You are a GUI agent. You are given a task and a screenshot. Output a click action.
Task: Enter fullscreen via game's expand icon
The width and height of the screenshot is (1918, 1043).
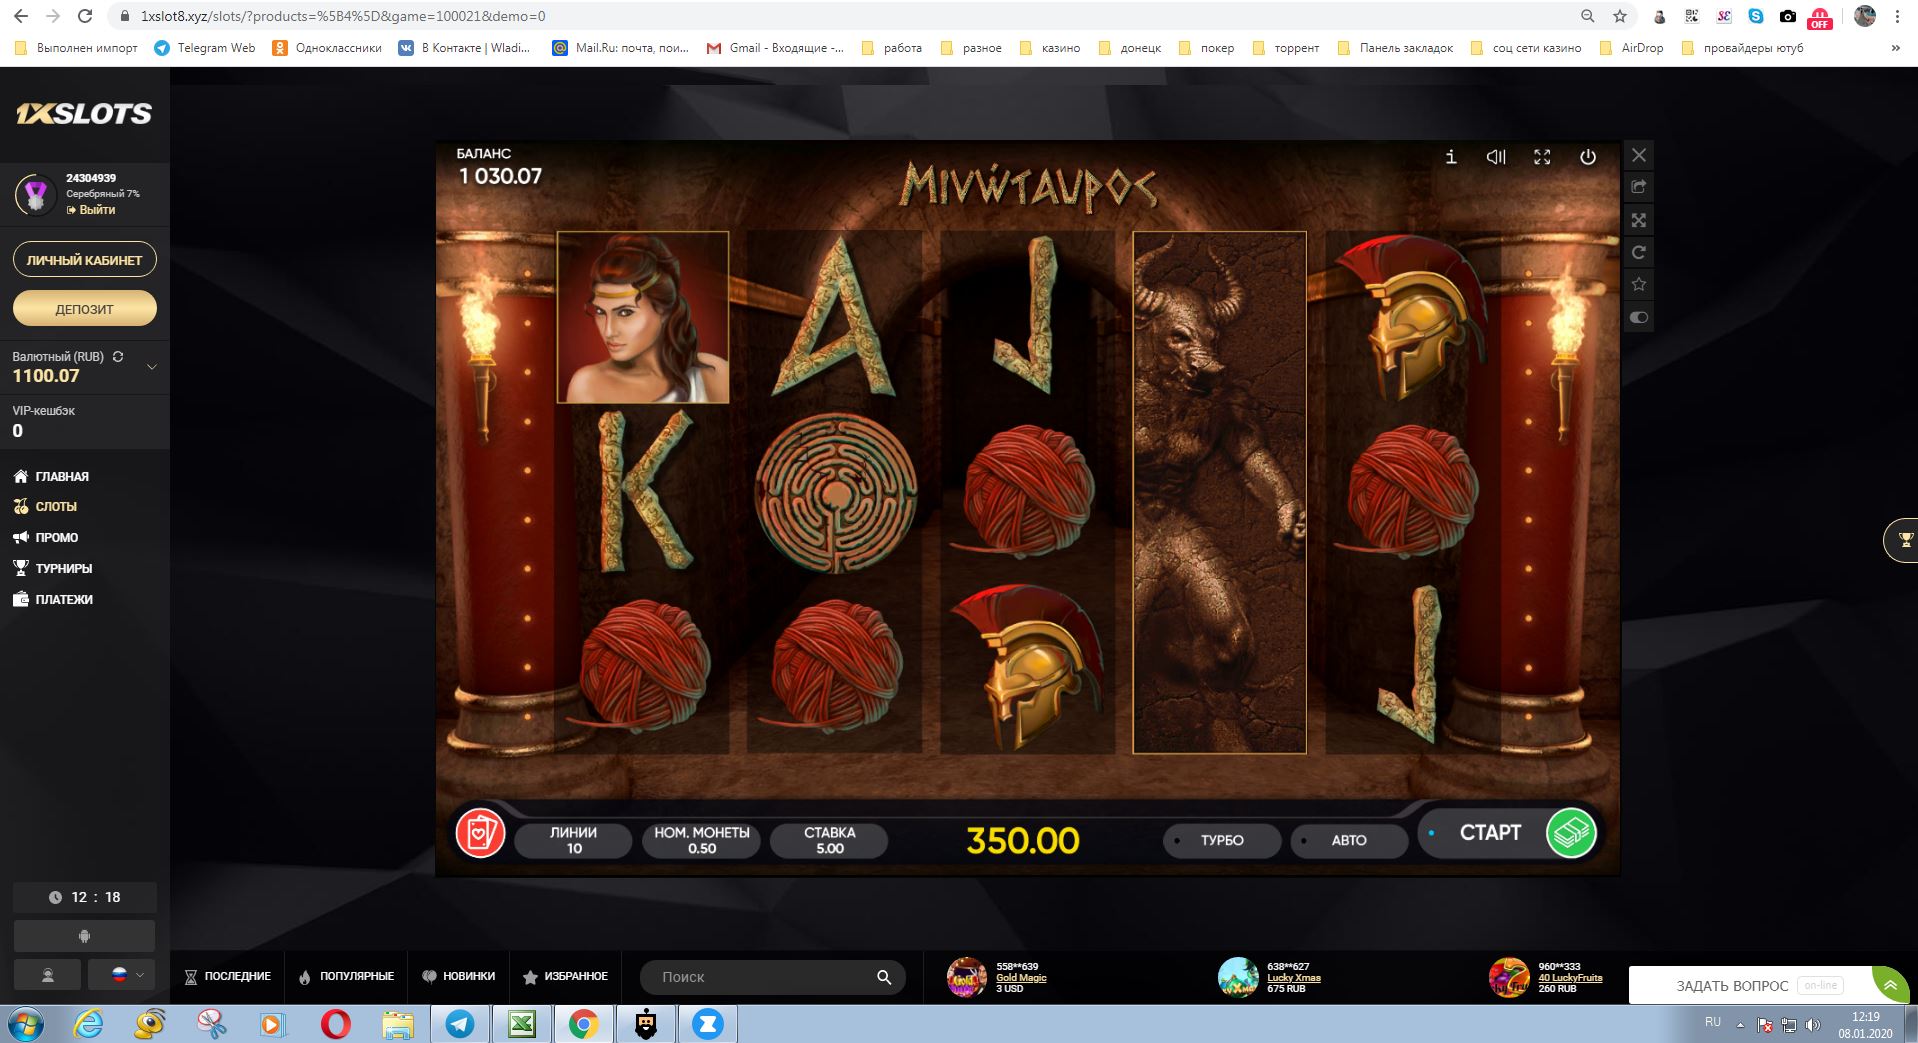[1542, 157]
